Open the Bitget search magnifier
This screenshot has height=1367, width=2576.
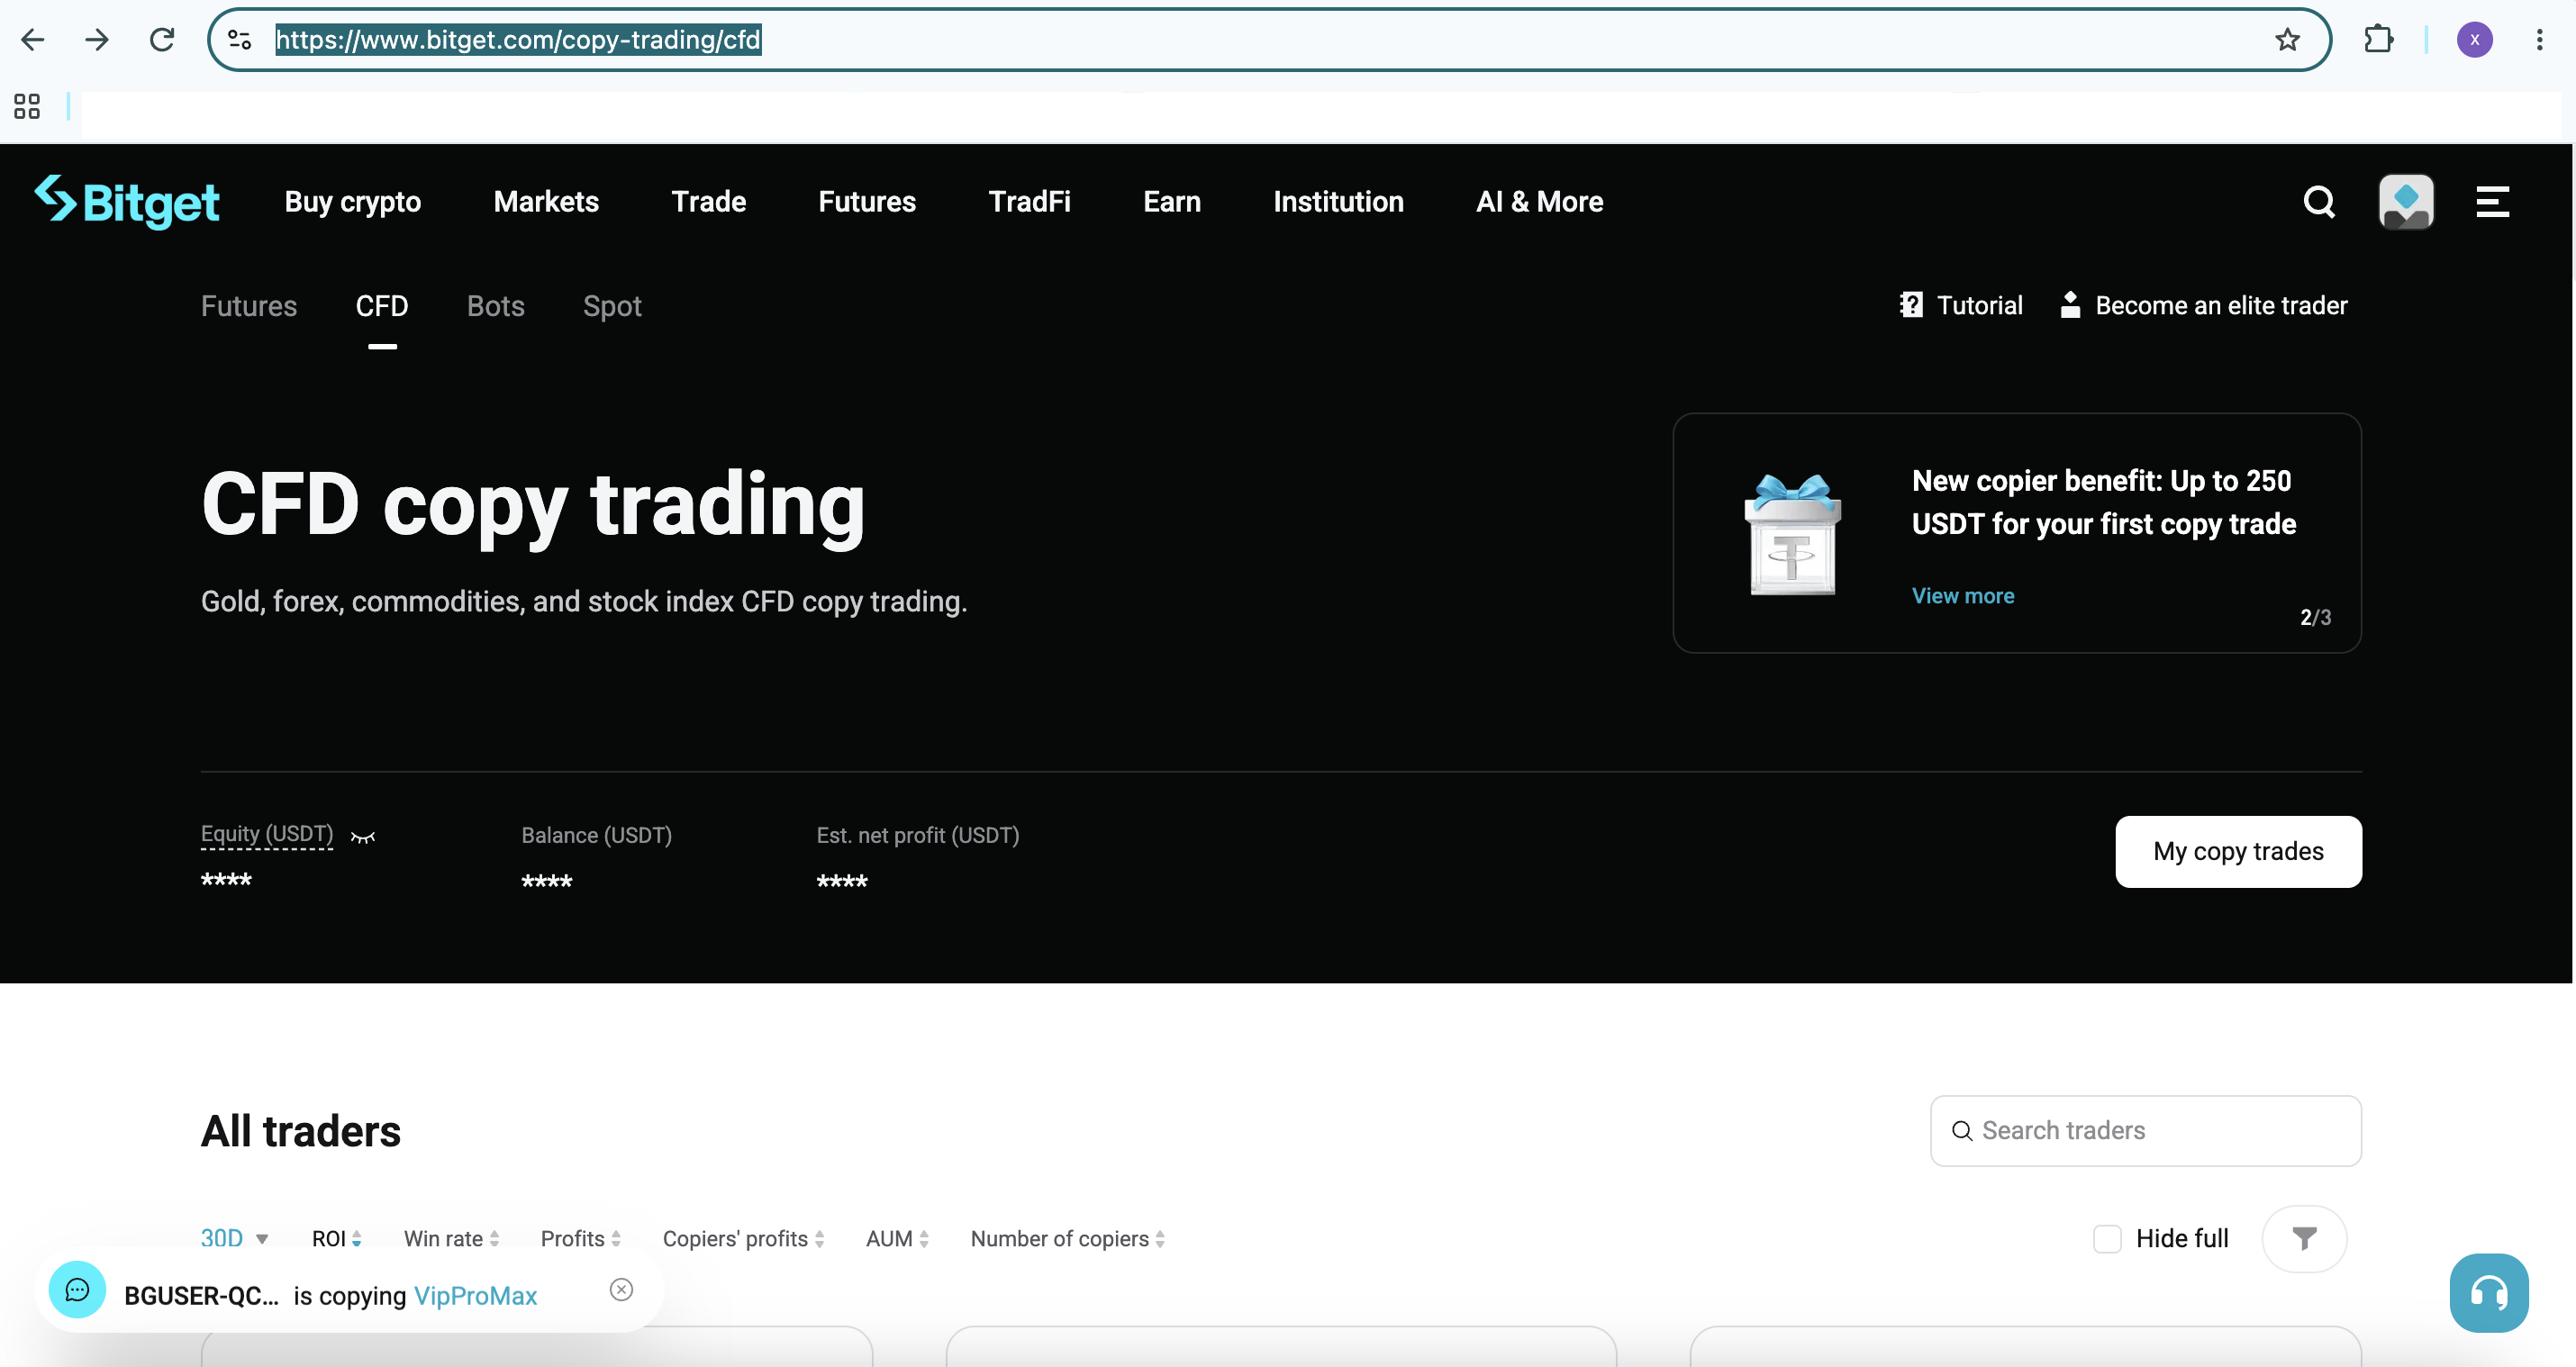(x=2319, y=202)
